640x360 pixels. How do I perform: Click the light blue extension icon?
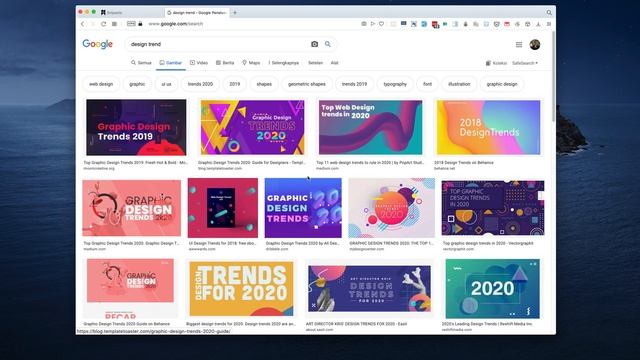pyautogui.click(x=424, y=24)
